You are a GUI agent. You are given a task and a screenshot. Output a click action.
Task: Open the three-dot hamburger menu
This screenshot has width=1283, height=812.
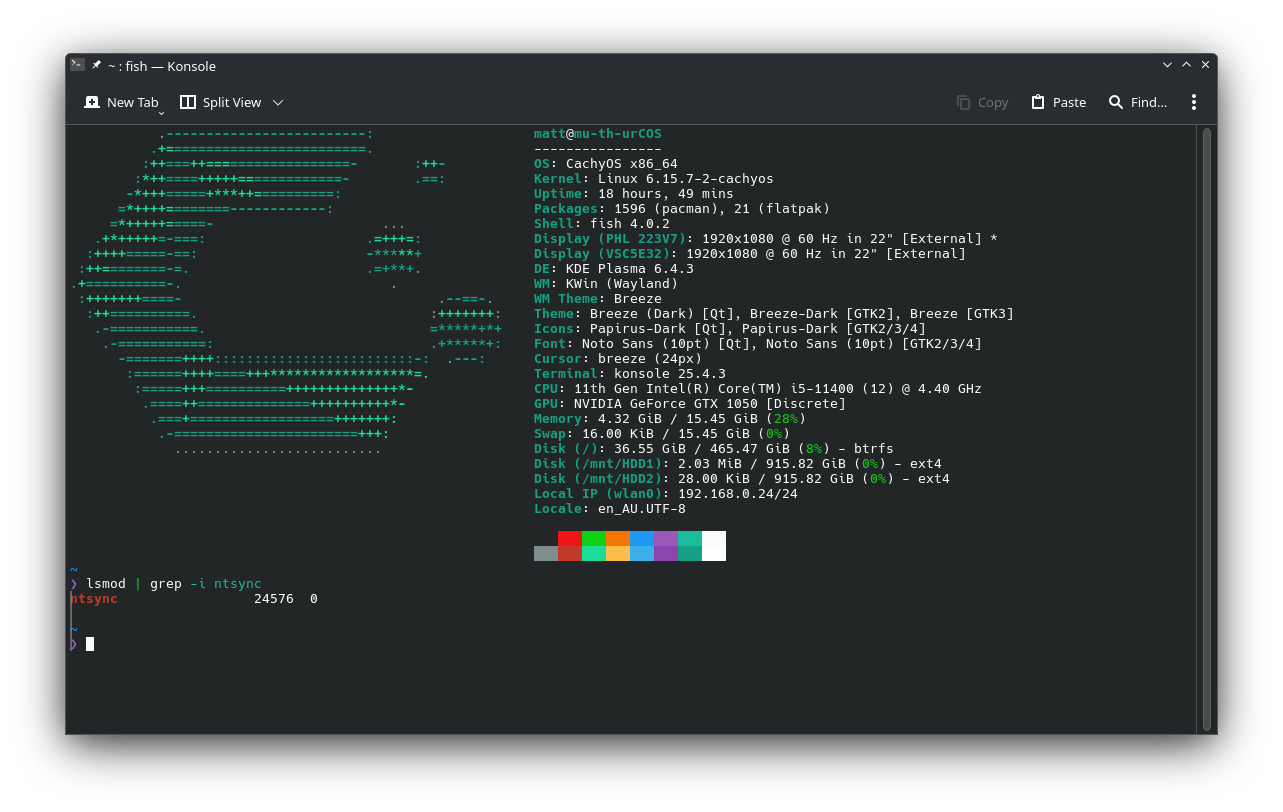click(x=1193, y=102)
